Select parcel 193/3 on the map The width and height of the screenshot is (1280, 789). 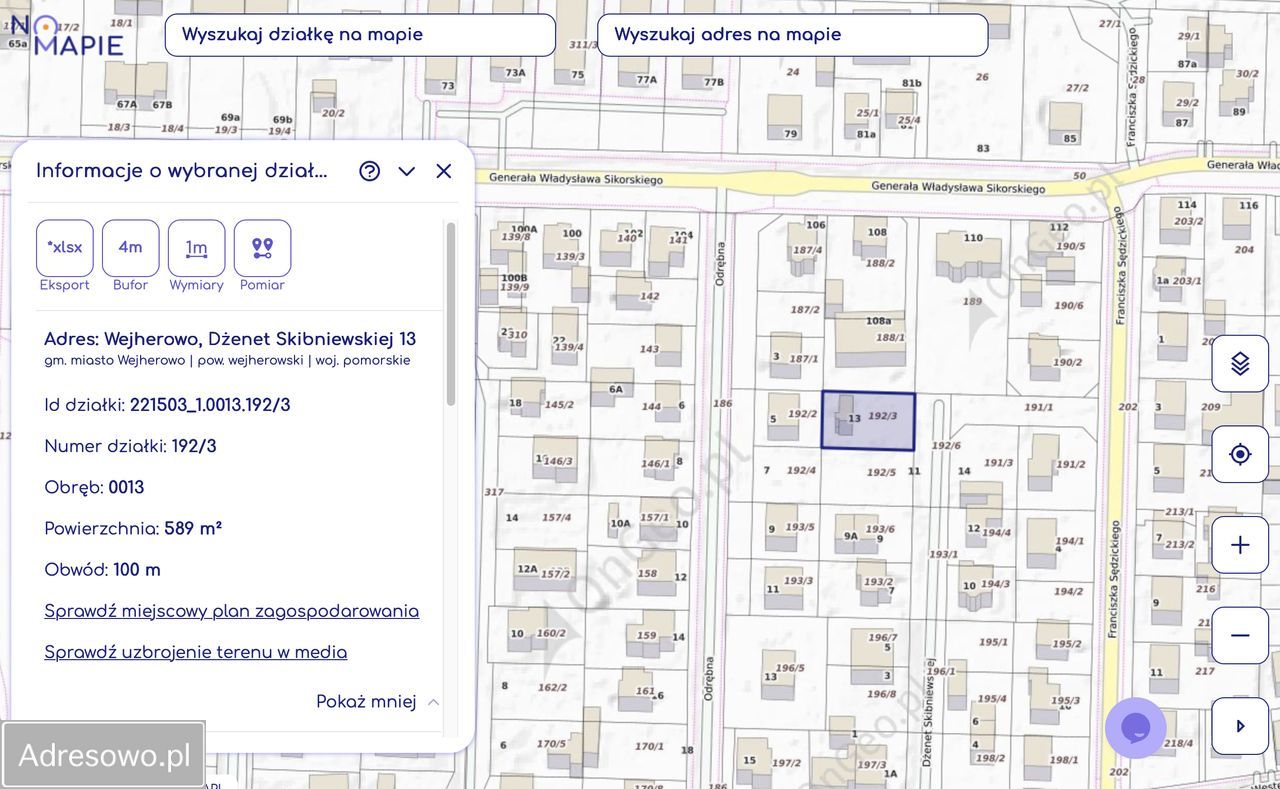coord(798,581)
